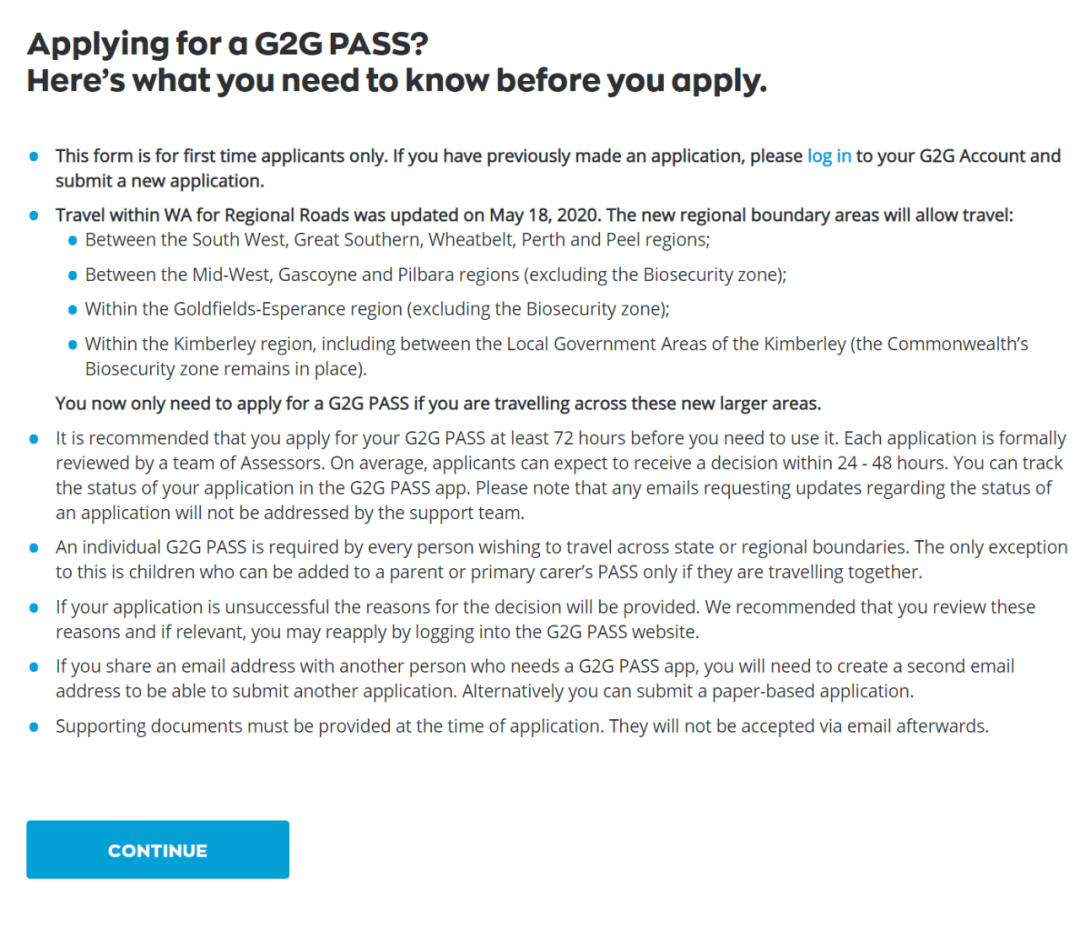
Task: Click the bullet dot before "Travel within WA"
Action: [x=34, y=216]
